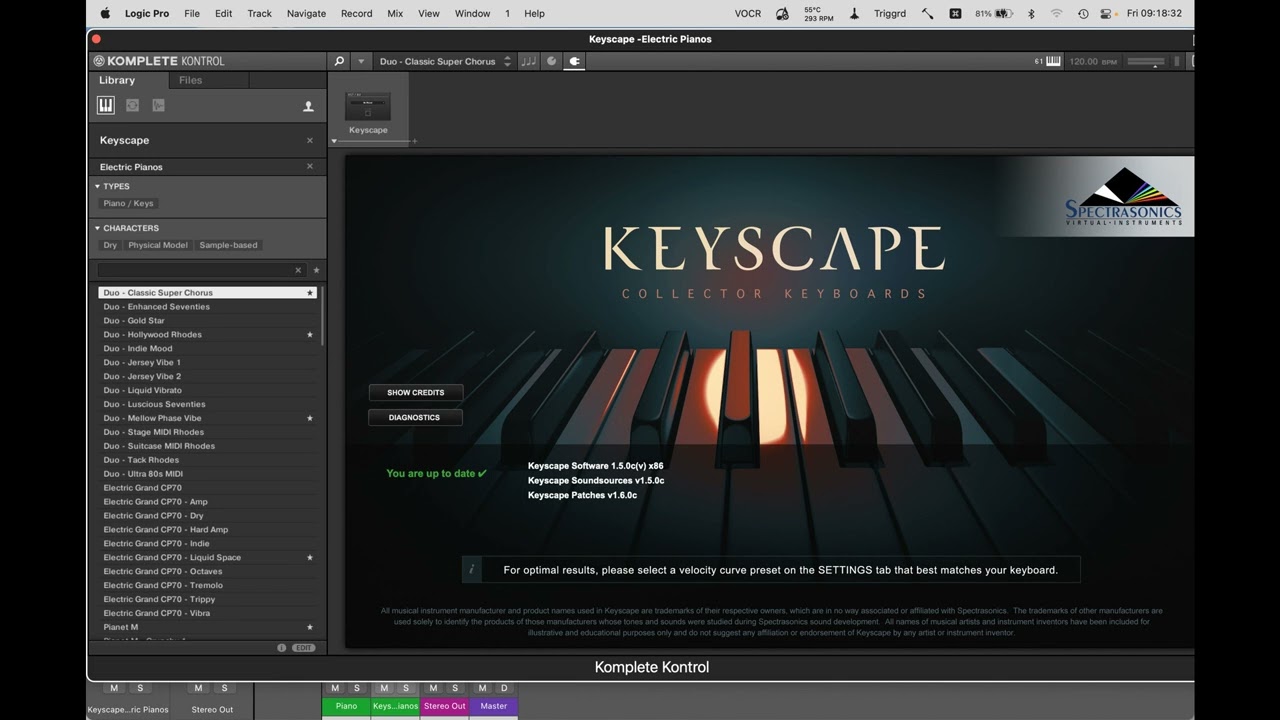Click the SHOW CREDITS button
This screenshot has width=1280, height=720.
click(x=416, y=392)
